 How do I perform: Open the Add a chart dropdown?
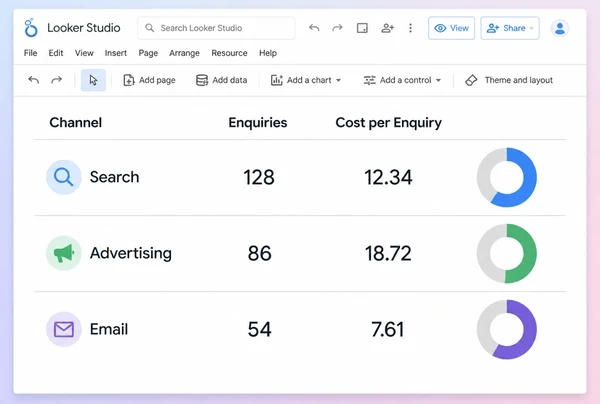tap(306, 80)
